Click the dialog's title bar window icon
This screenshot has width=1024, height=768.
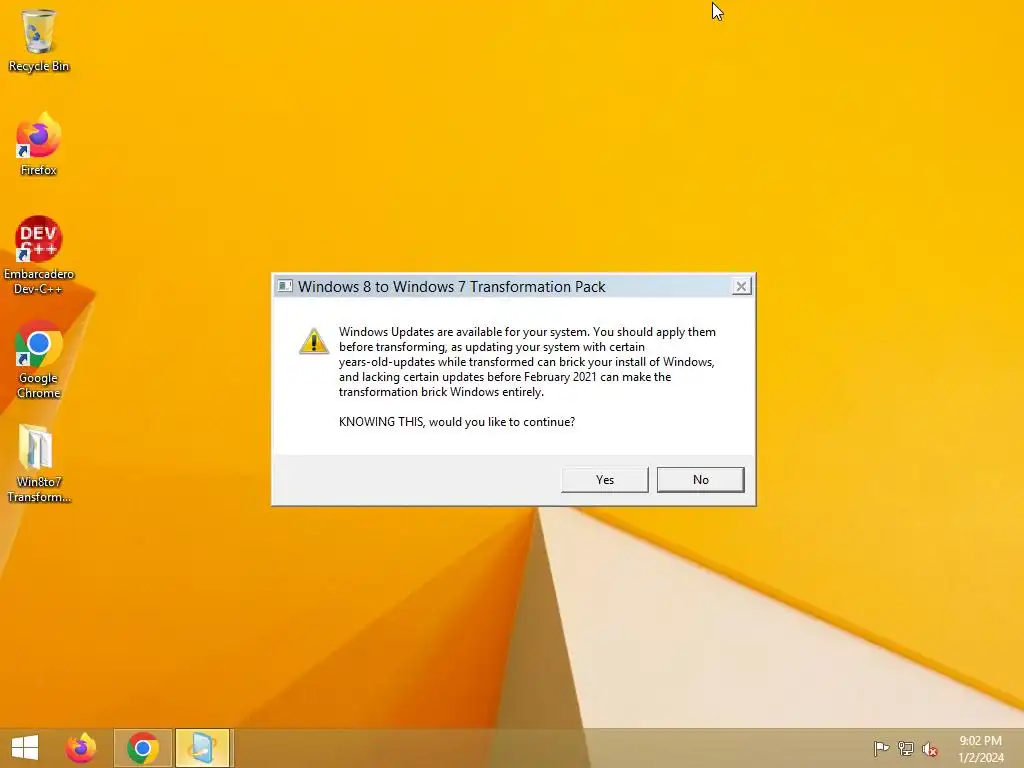tap(285, 286)
